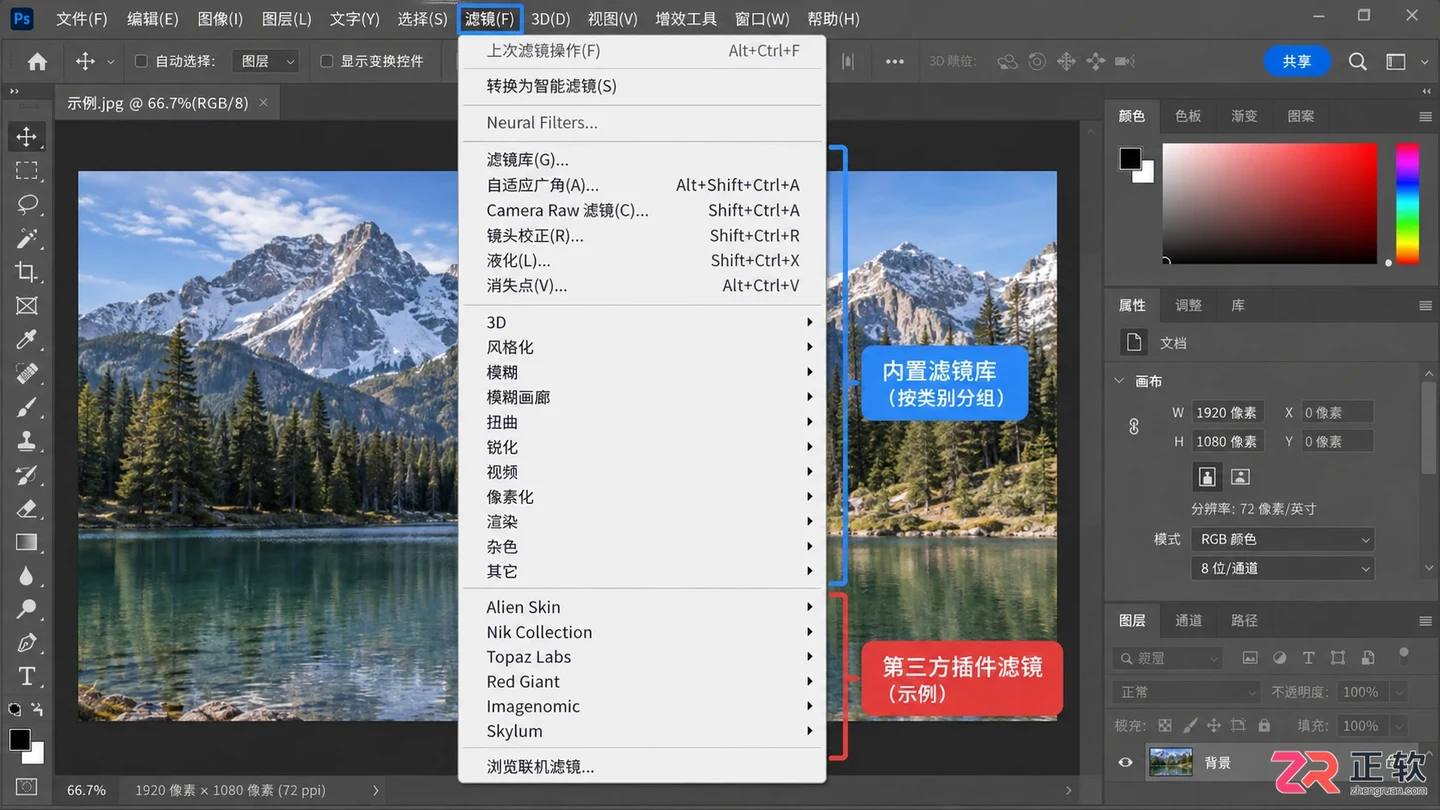Select the Magic Wand tool
The width and height of the screenshot is (1440, 810).
pyautogui.click(x=26, y=238)
